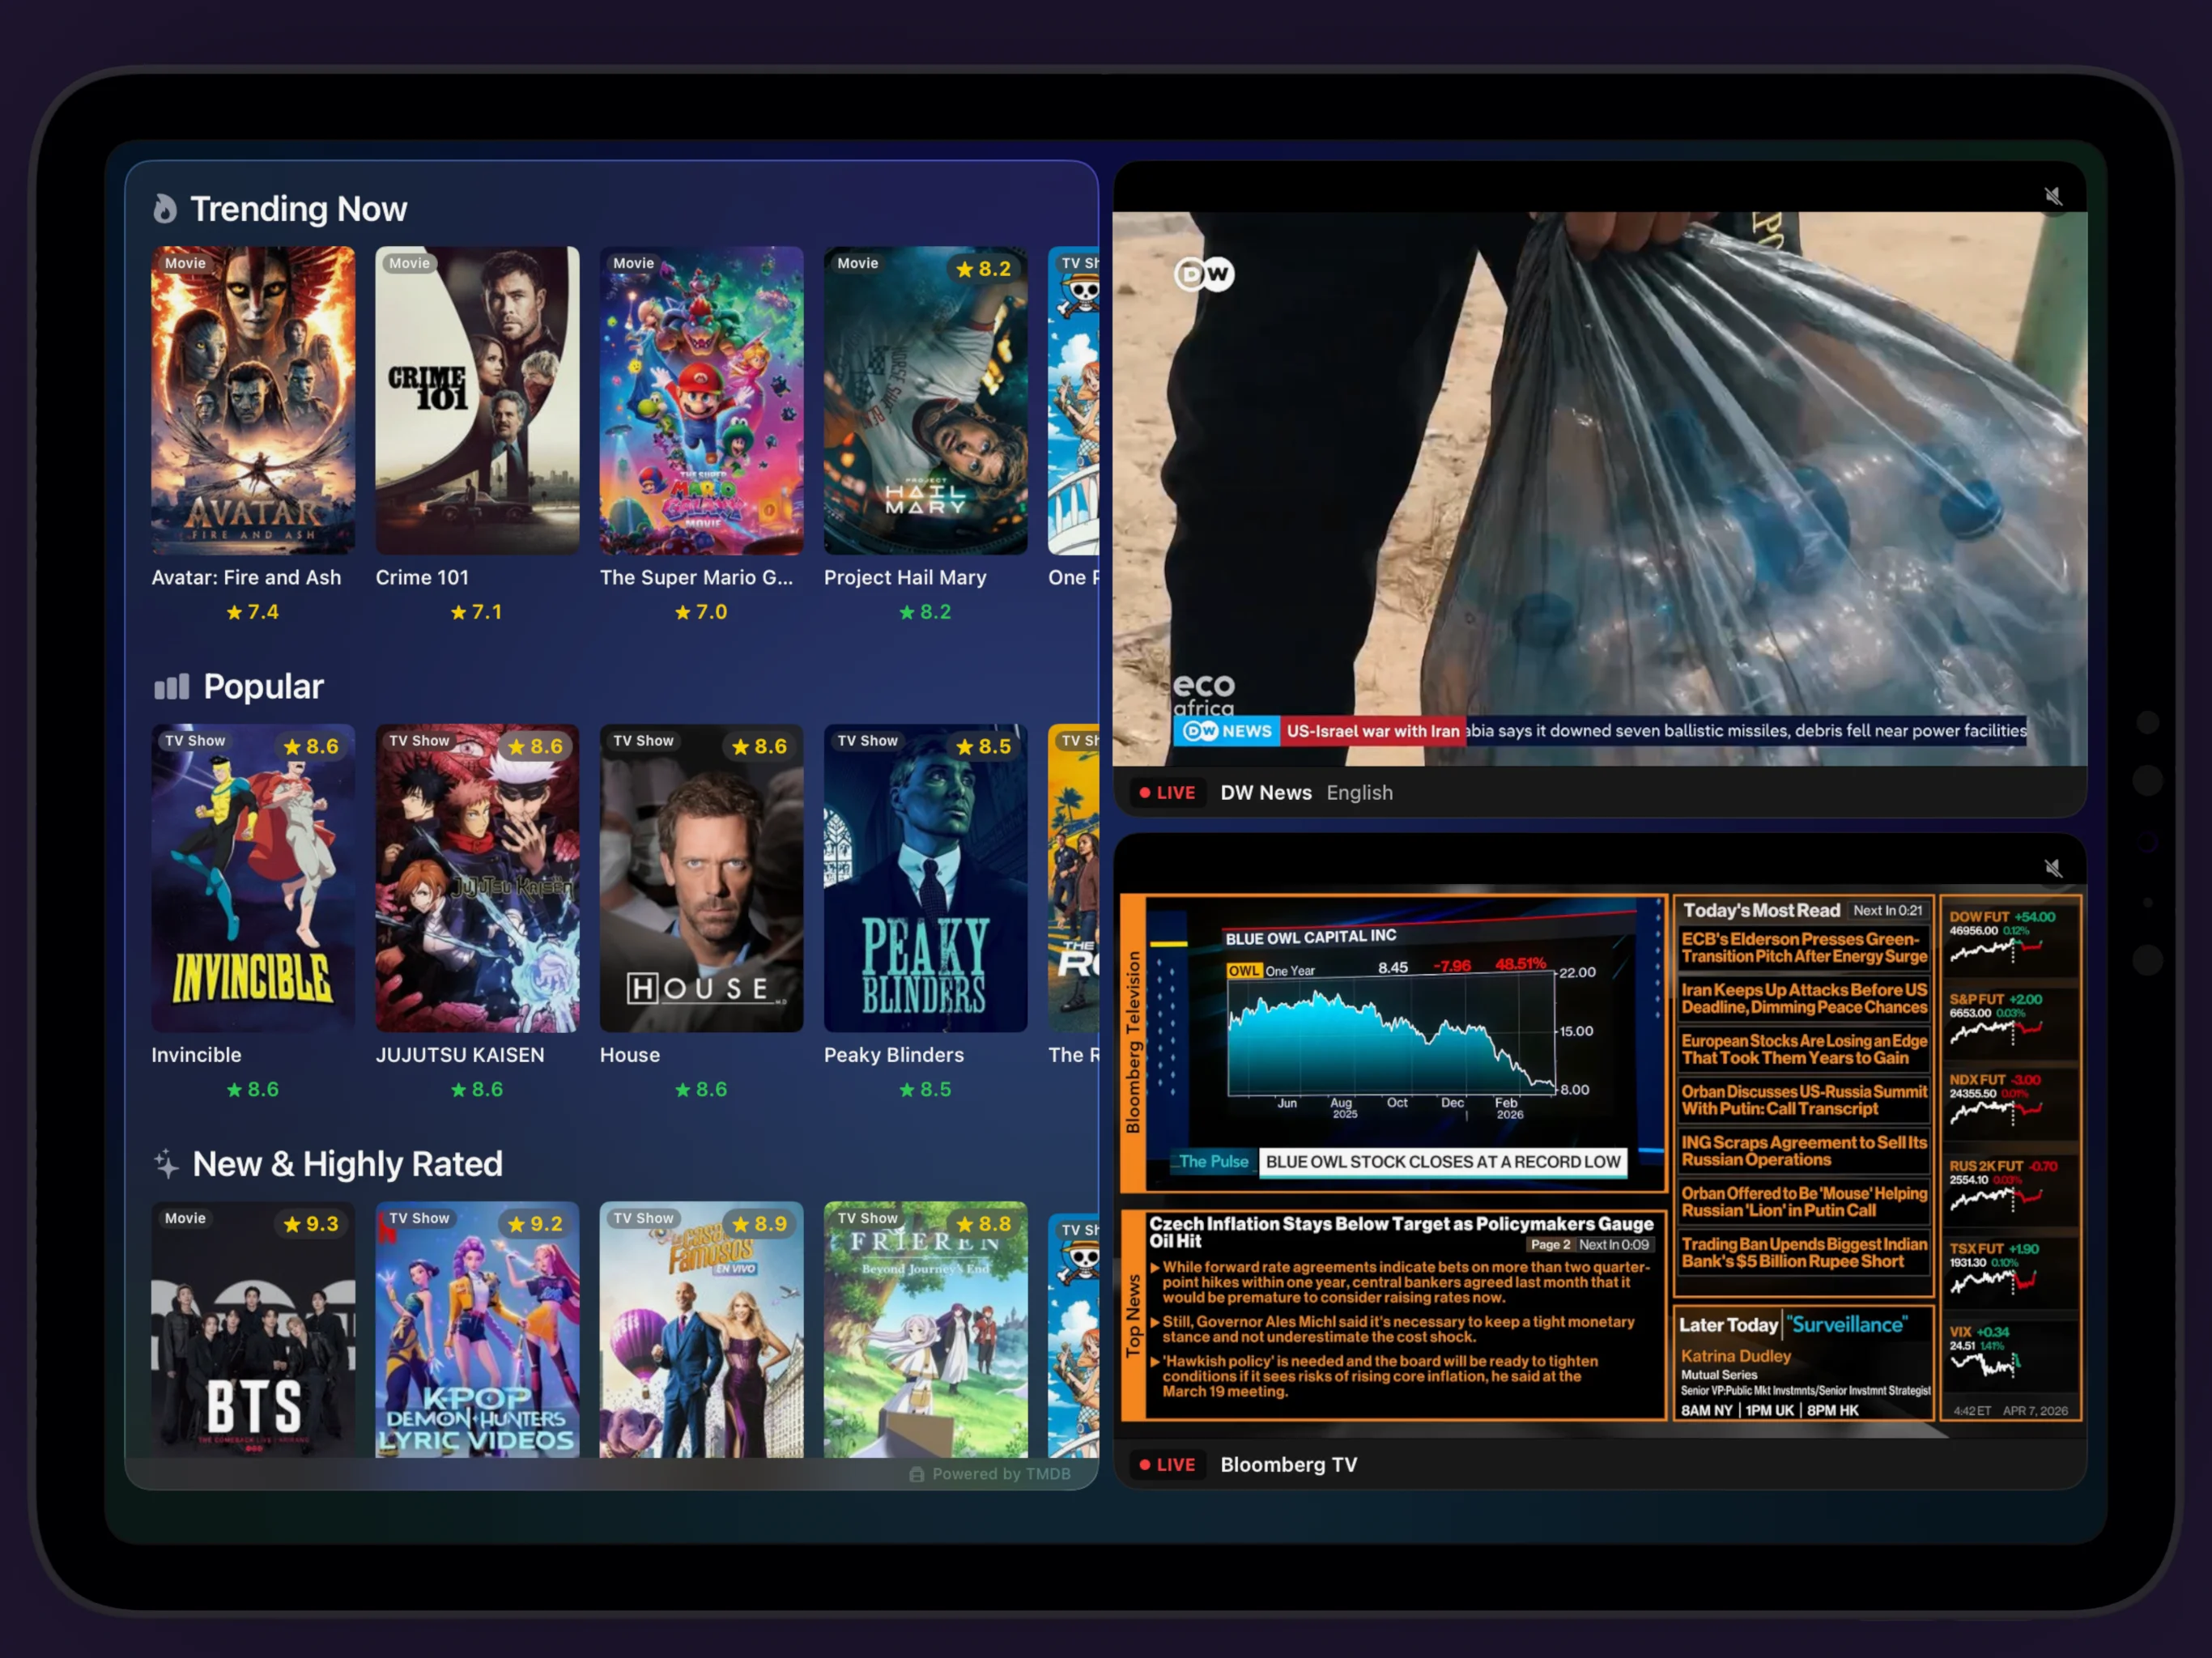Screen dimensions: 2212x1658
Task: Click the bar chart icon beside Popular
Action: [171, 687]
